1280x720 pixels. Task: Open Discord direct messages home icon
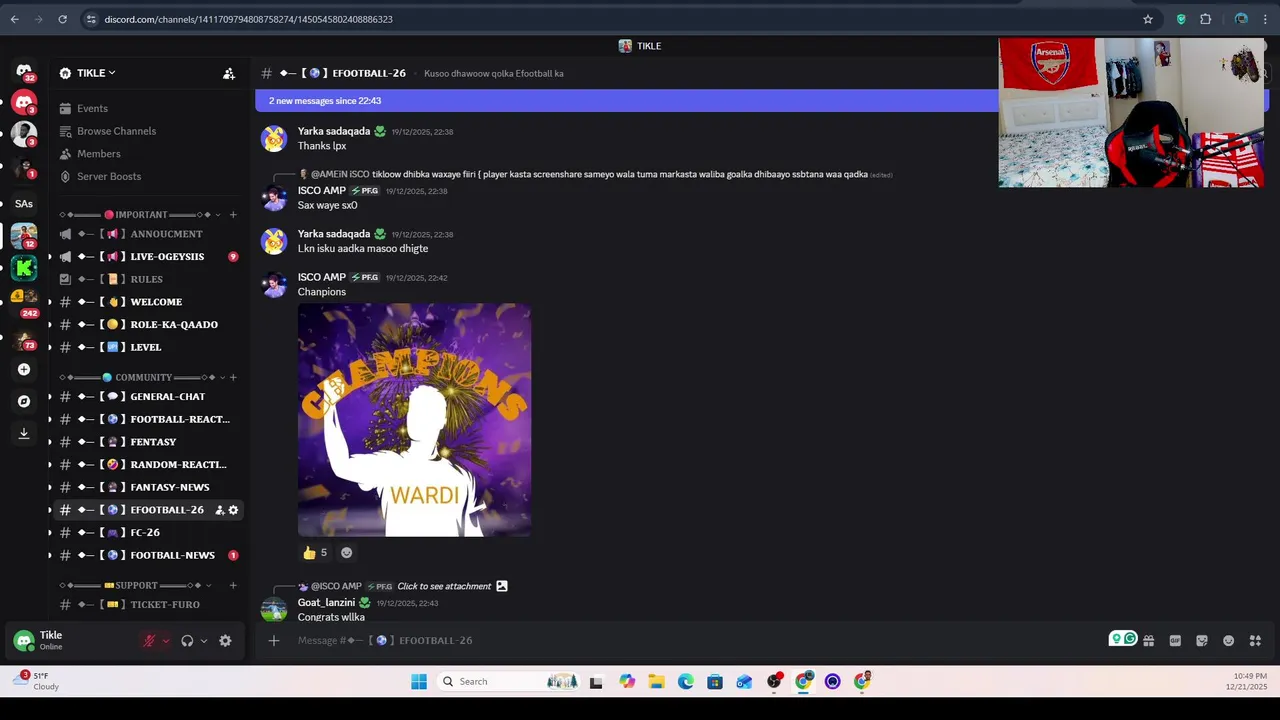[24, 71]
